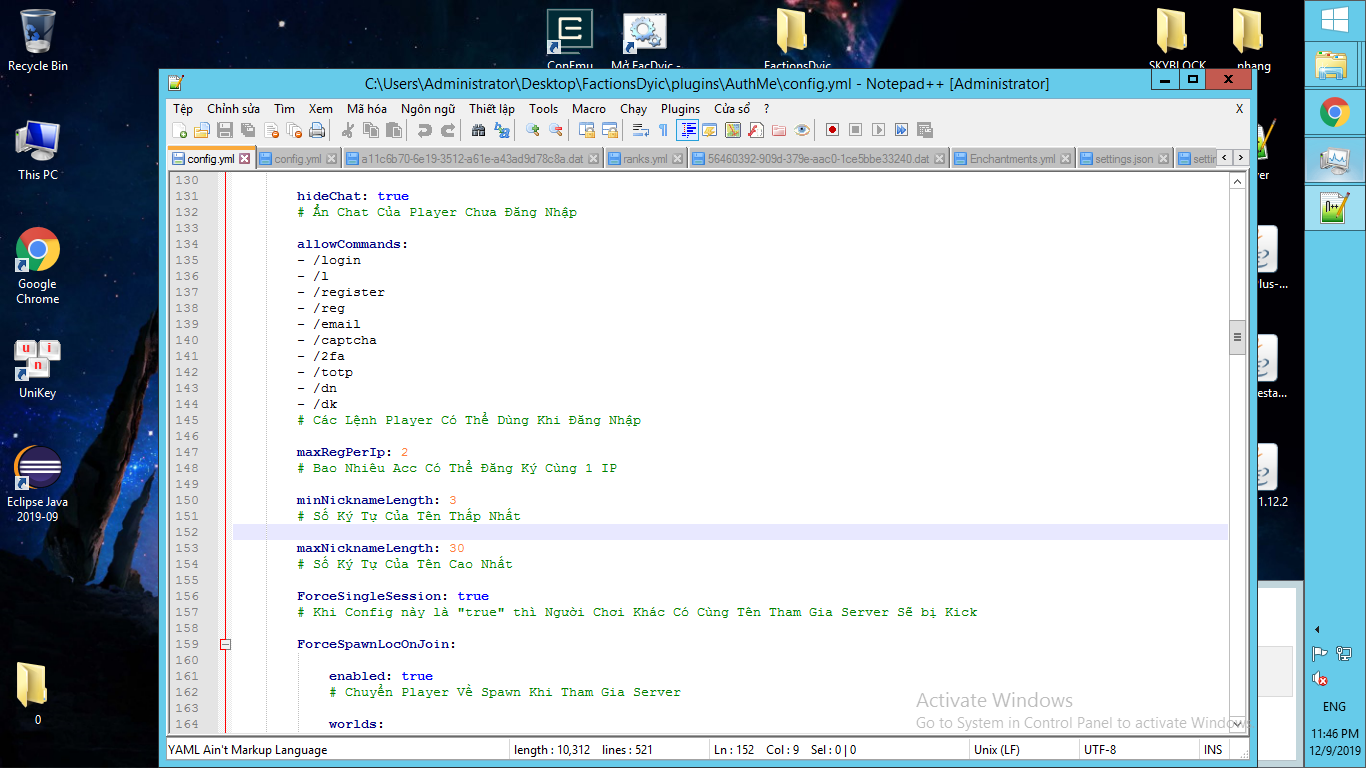Click the Save file toolbar icon
Image resolution: width=1366 pixels, height=768 pixels.
click(225, 130)
